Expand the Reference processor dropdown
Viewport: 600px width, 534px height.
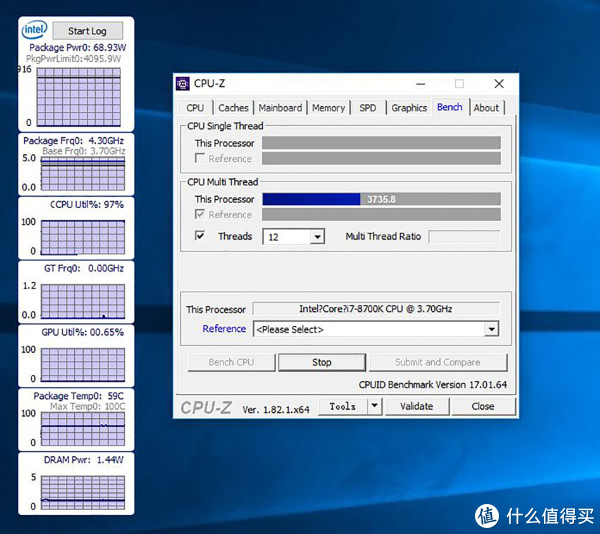coord(491,329)
